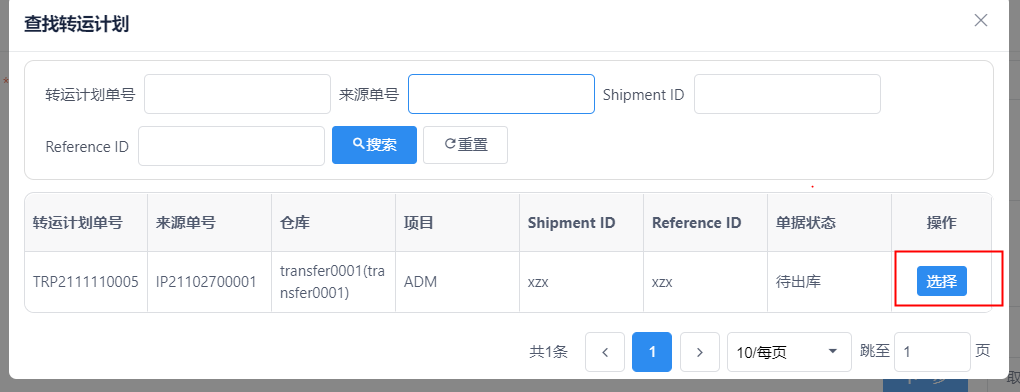Screen dimensions: 1020x392
Task: Click the 待出库 status cell
Action: [829, 282]
